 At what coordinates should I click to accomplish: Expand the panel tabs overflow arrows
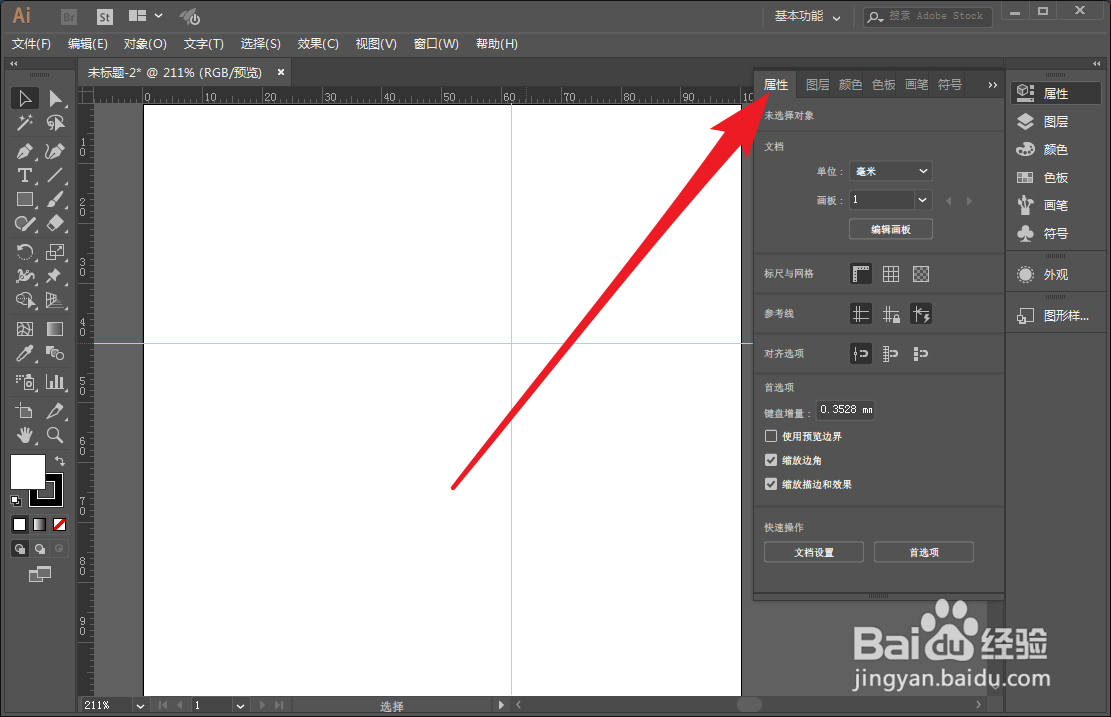click(993, 85)
